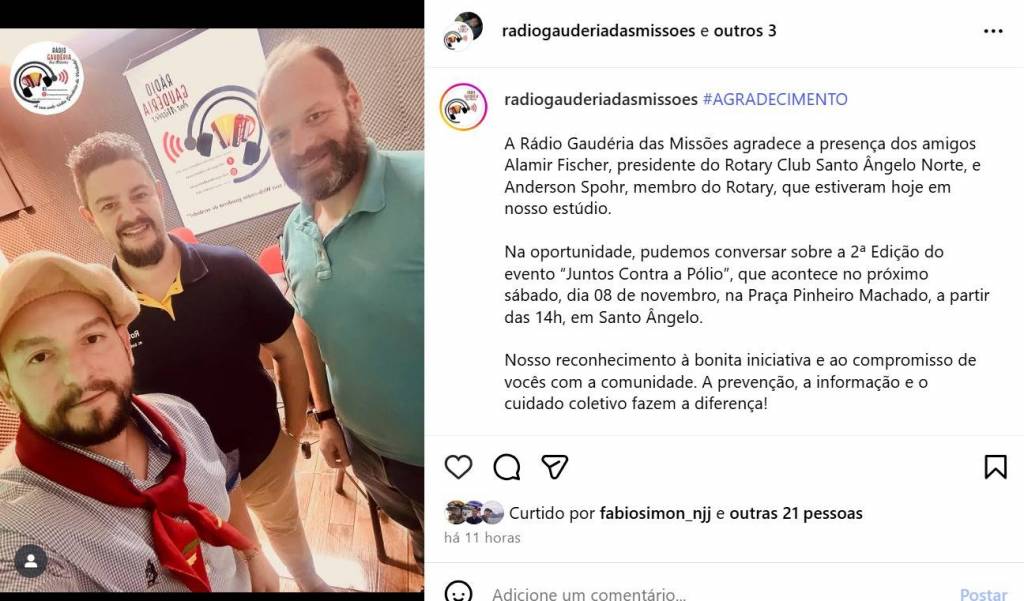Open caption author radiogauderiadasmissoes username
The width and height of the screenshot is (1024, 601).
pos(601,99)
